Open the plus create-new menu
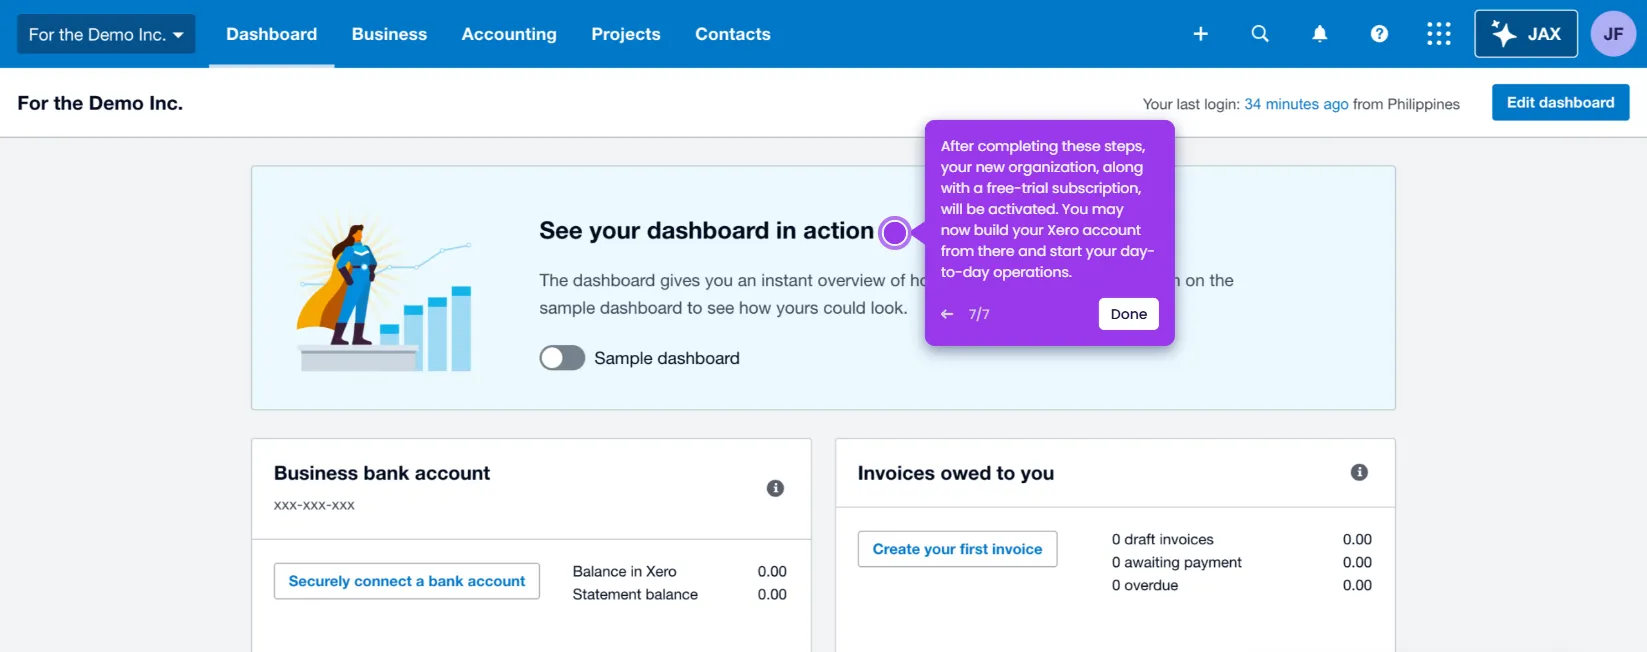This screenshot has width=1647, height=652. coord(1200,34)
